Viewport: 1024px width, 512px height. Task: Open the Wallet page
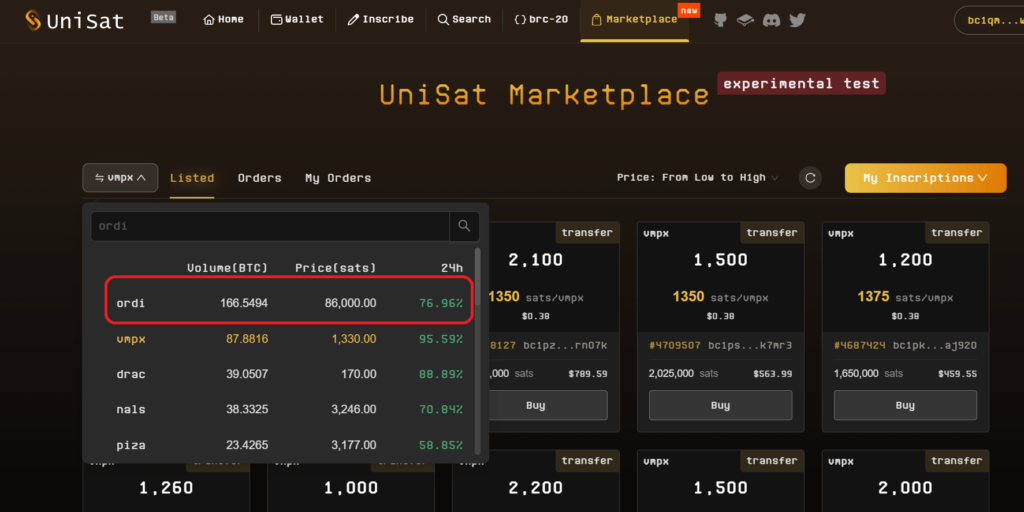tap(297, 20)
